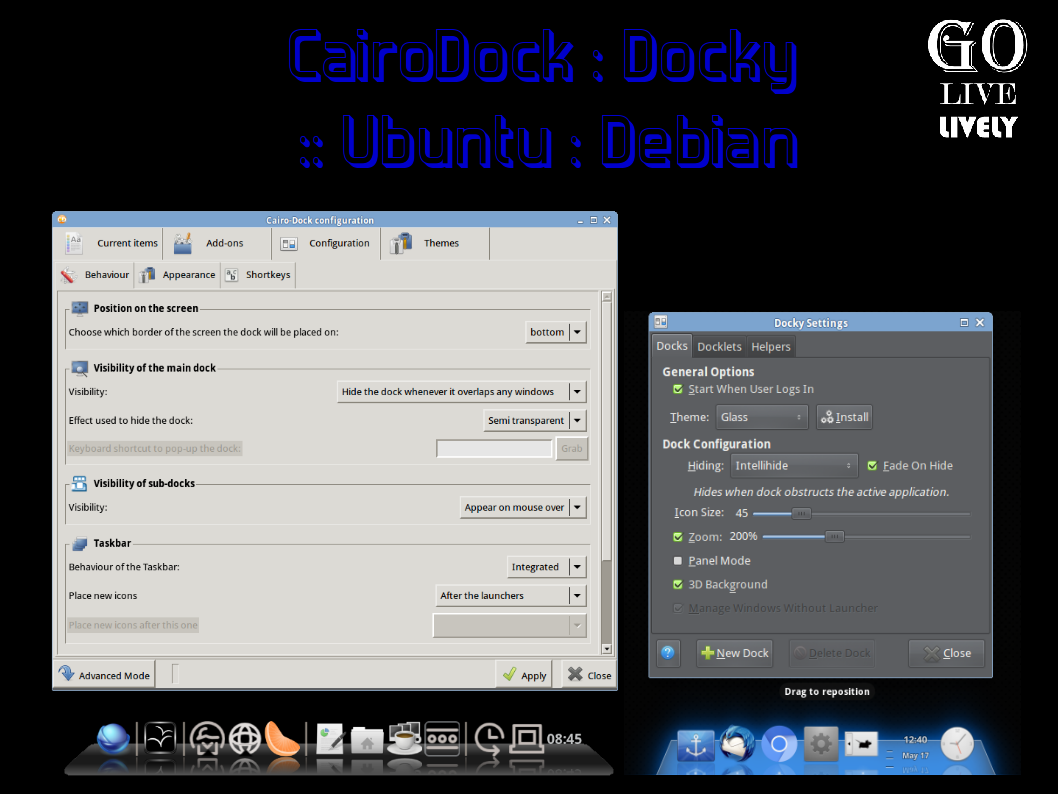Adjust the Zoom slider in Docky Settings
The width and height of the screenshot is (1058, 794).
[834, 536]
